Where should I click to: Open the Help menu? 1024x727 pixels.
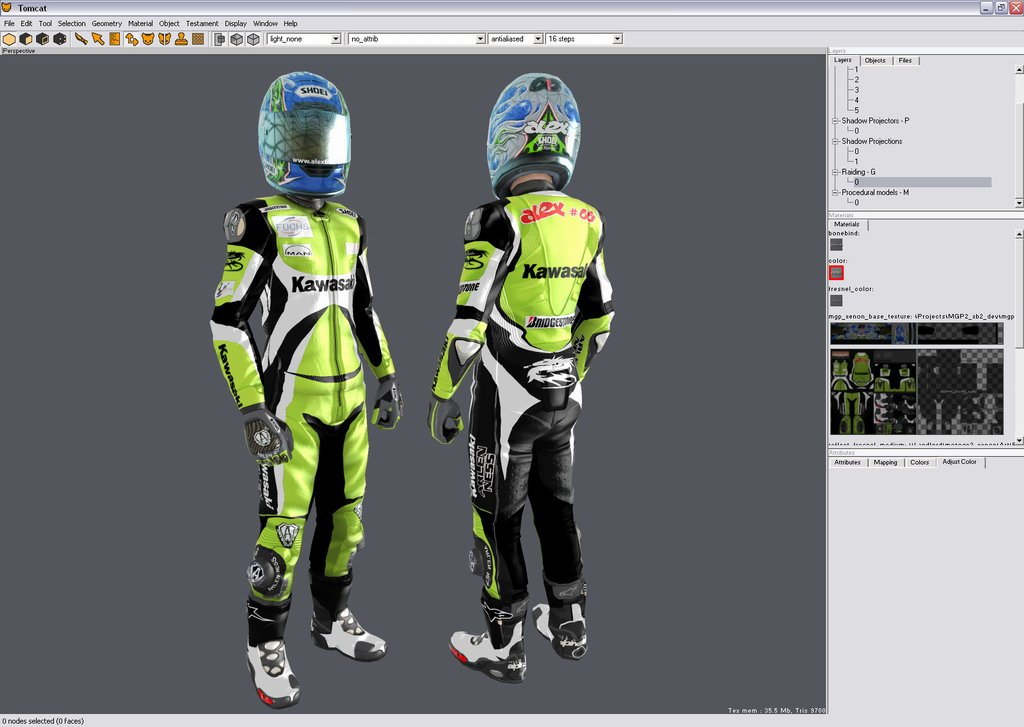tap(291, 24)
